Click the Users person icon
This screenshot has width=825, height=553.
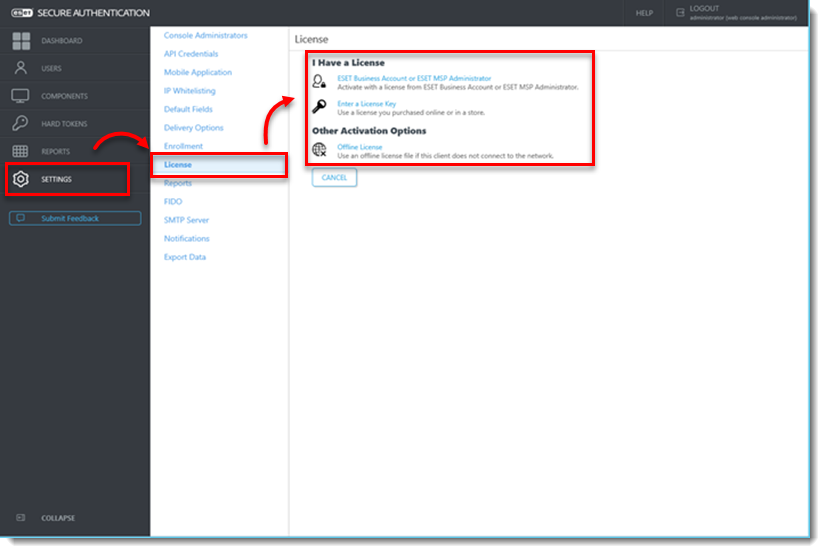point(21,68)
